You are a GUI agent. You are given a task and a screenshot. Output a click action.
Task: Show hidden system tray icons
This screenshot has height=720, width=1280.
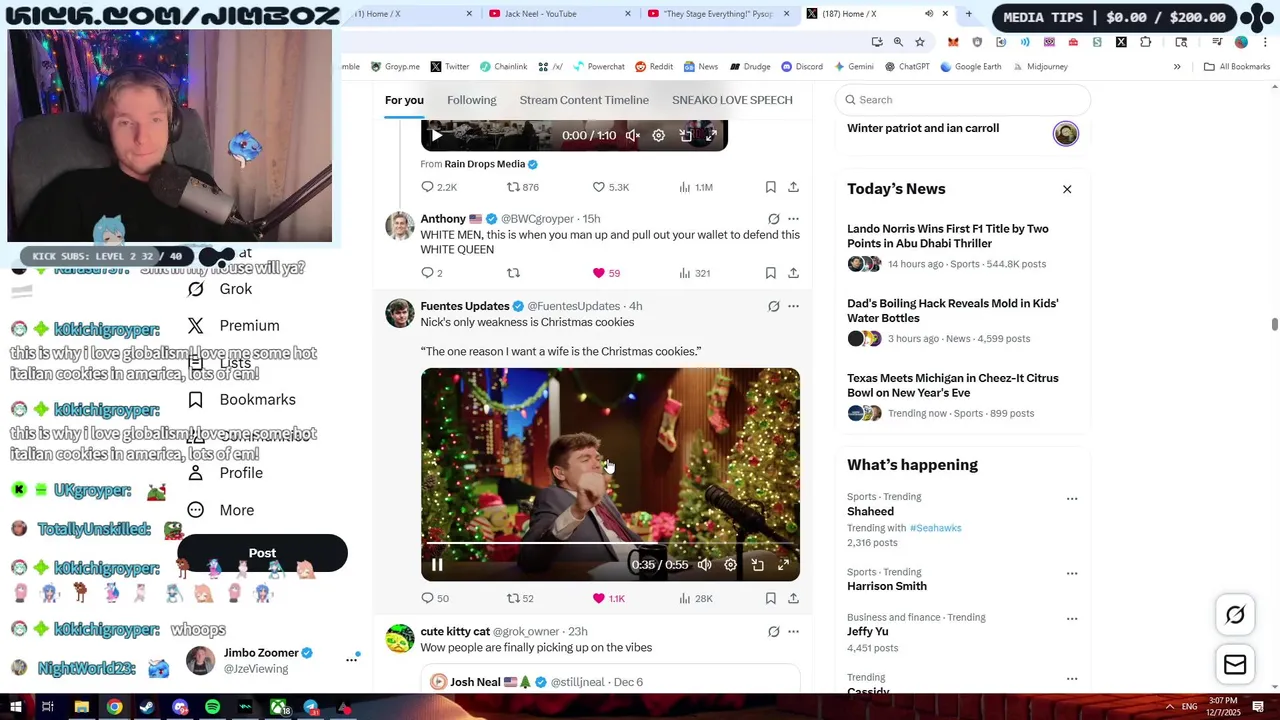tap(1169, 707)
